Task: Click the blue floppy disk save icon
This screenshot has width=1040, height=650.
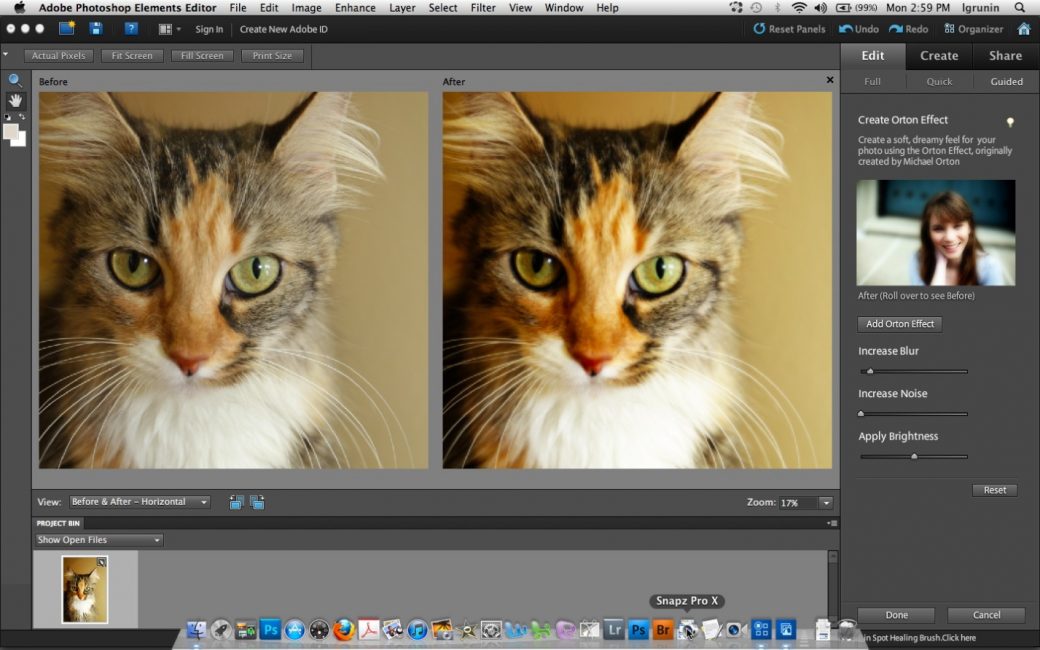Action: coord(96,29)
